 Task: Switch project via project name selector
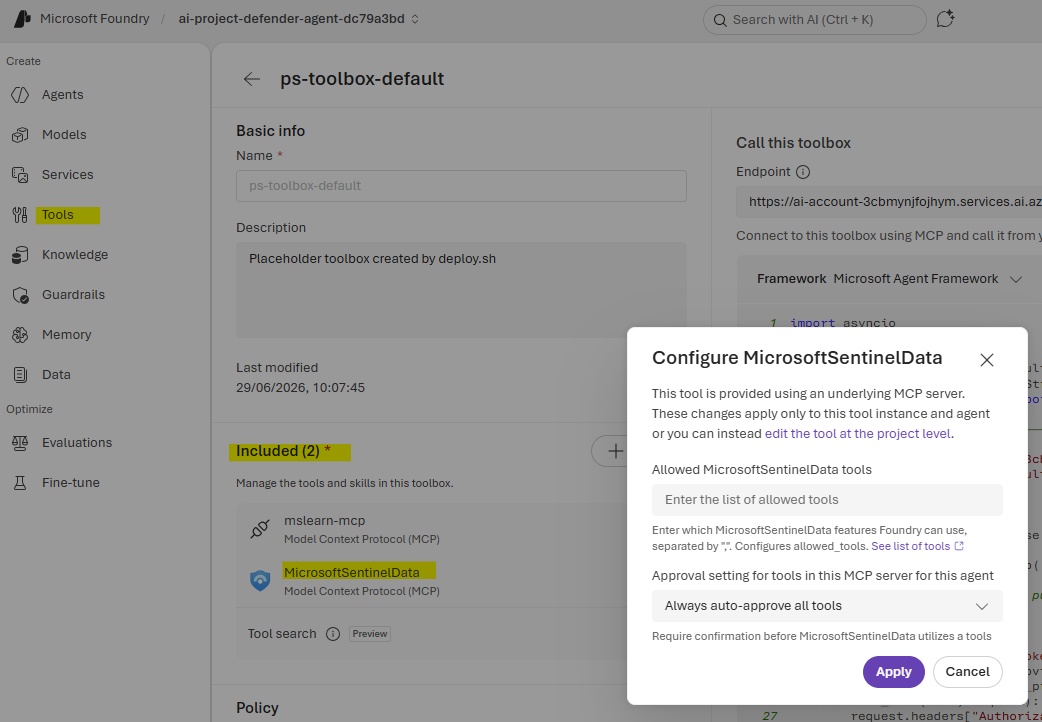point(298,19)
